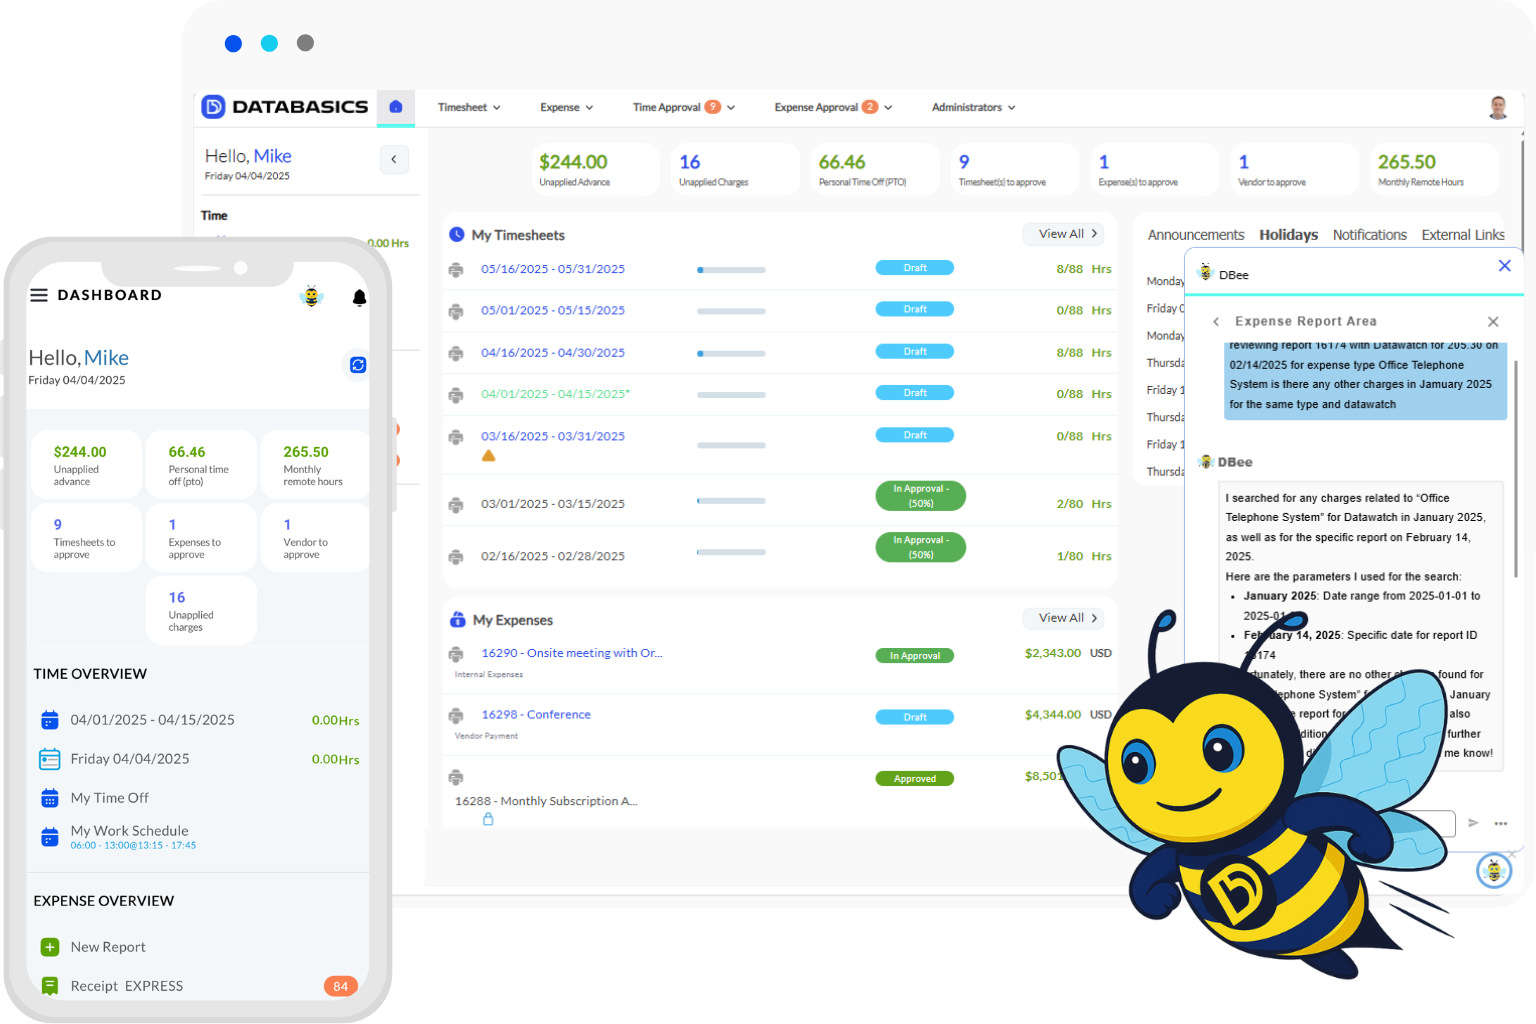Click the warning triangle on timesheet 03/16/2025
The height and width of the screenshot is (1024, 1536).
click(488, 455)
